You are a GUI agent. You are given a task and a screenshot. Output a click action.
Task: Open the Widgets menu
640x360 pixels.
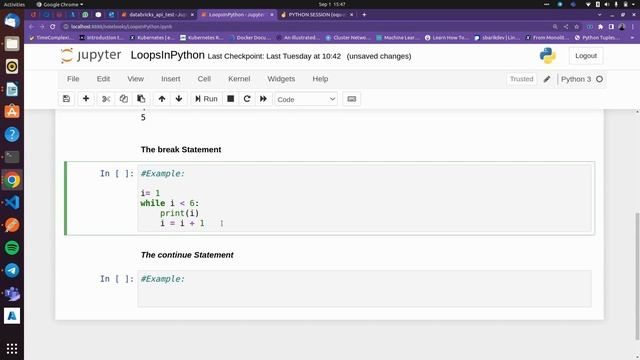click(281, 79)
